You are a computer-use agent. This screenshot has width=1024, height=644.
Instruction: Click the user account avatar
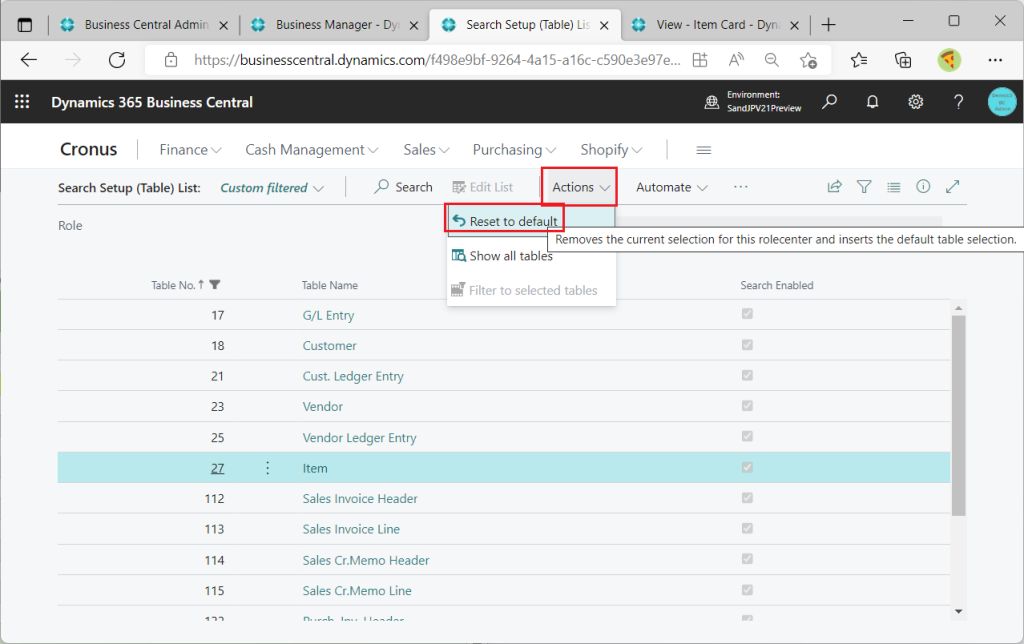pyautogui.click(x=1002, y=102)
